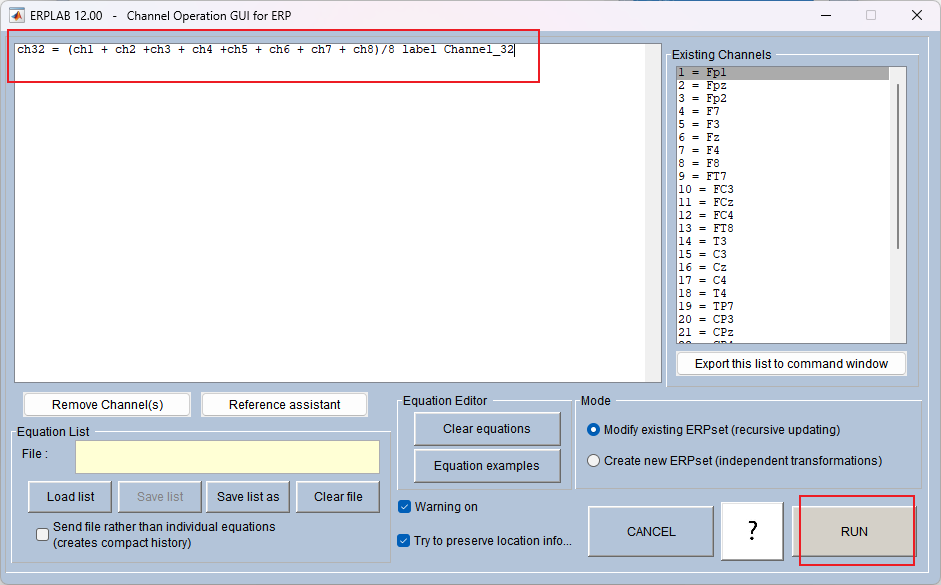Check 'Send file rather than individual equations'

(x=42, y=533)
